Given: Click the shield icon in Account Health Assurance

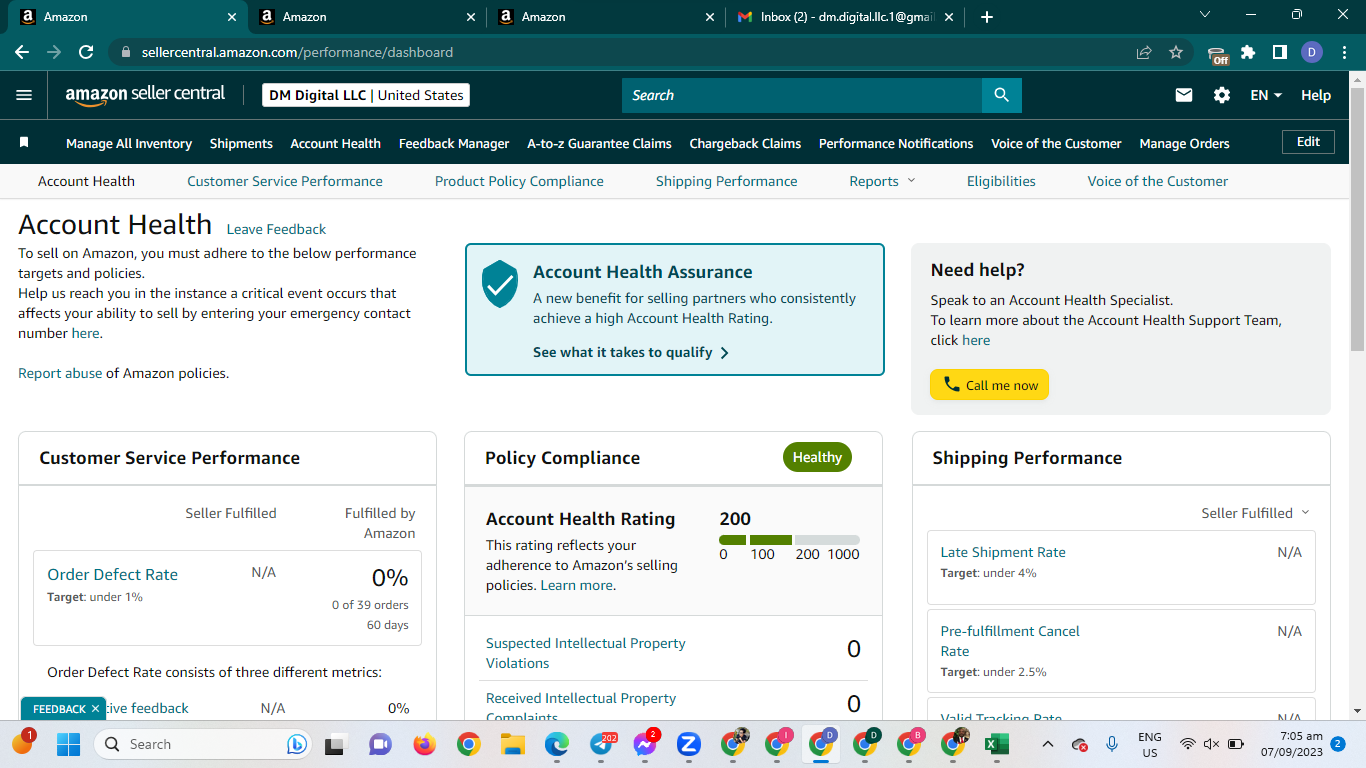Looking at the screenshot, I should 499,284.
